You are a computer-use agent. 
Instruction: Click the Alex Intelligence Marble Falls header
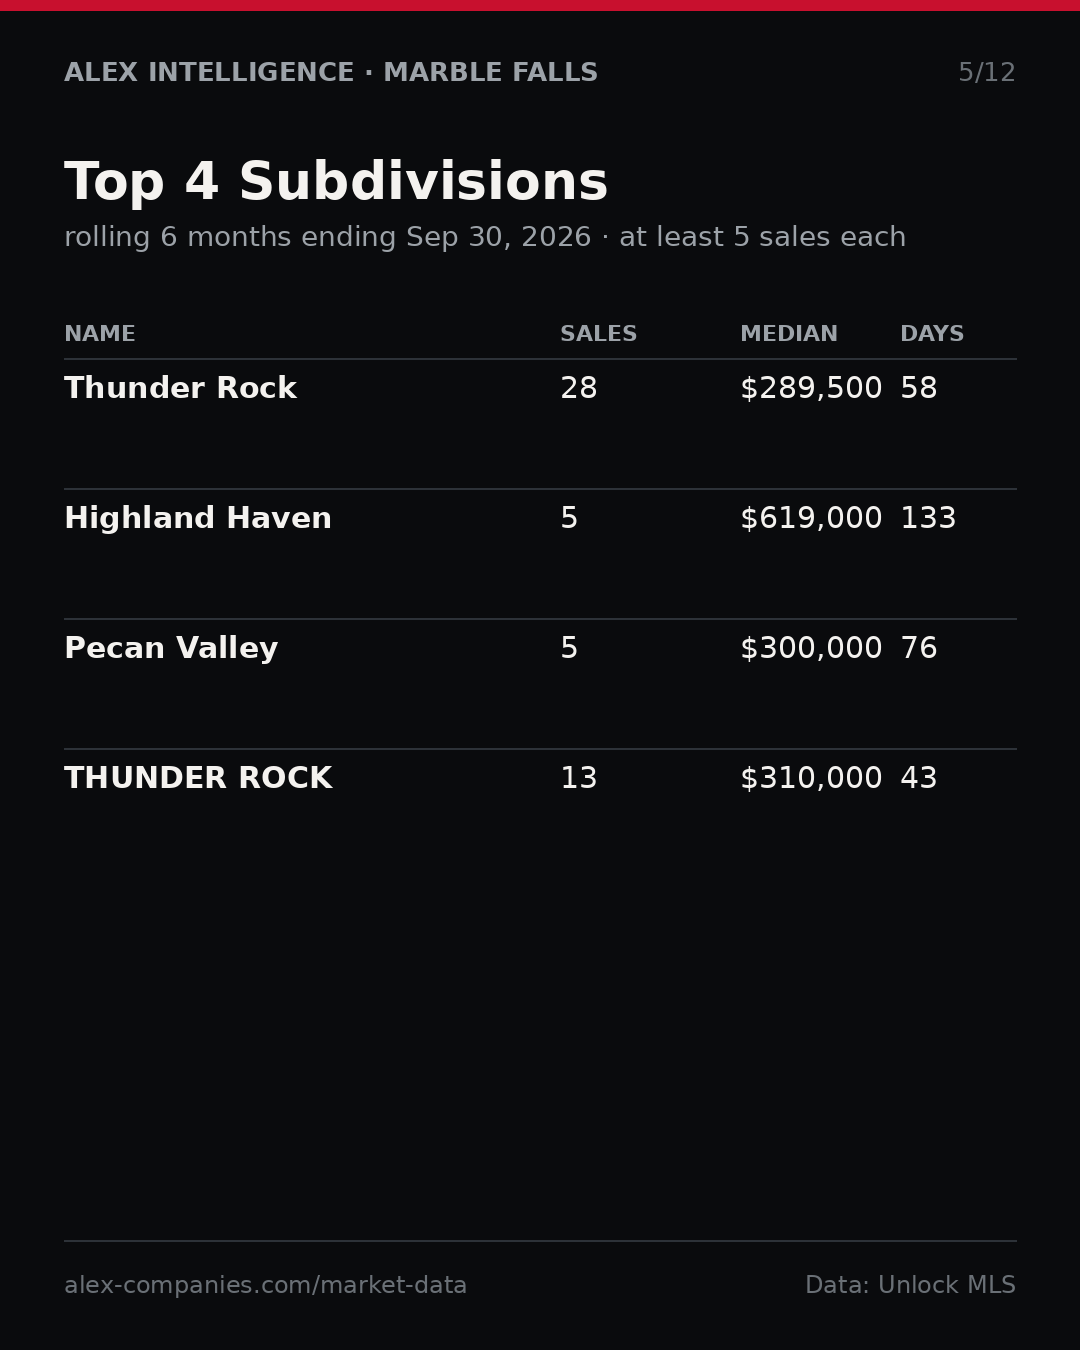[331, 73]
